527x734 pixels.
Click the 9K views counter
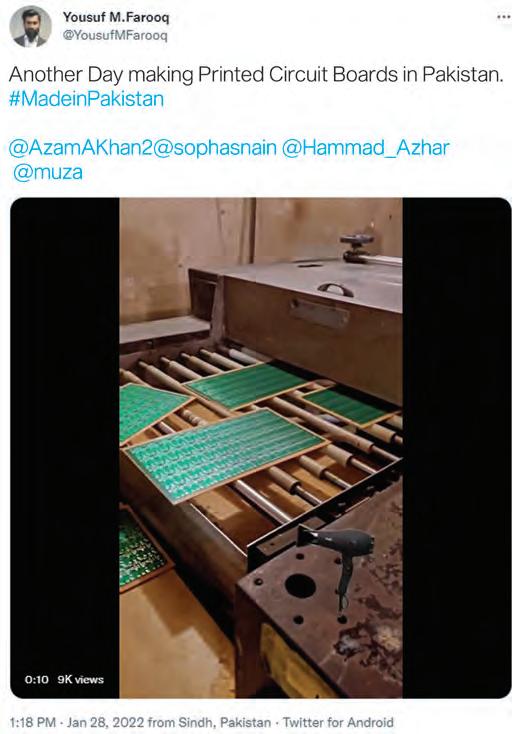point(81,679)
